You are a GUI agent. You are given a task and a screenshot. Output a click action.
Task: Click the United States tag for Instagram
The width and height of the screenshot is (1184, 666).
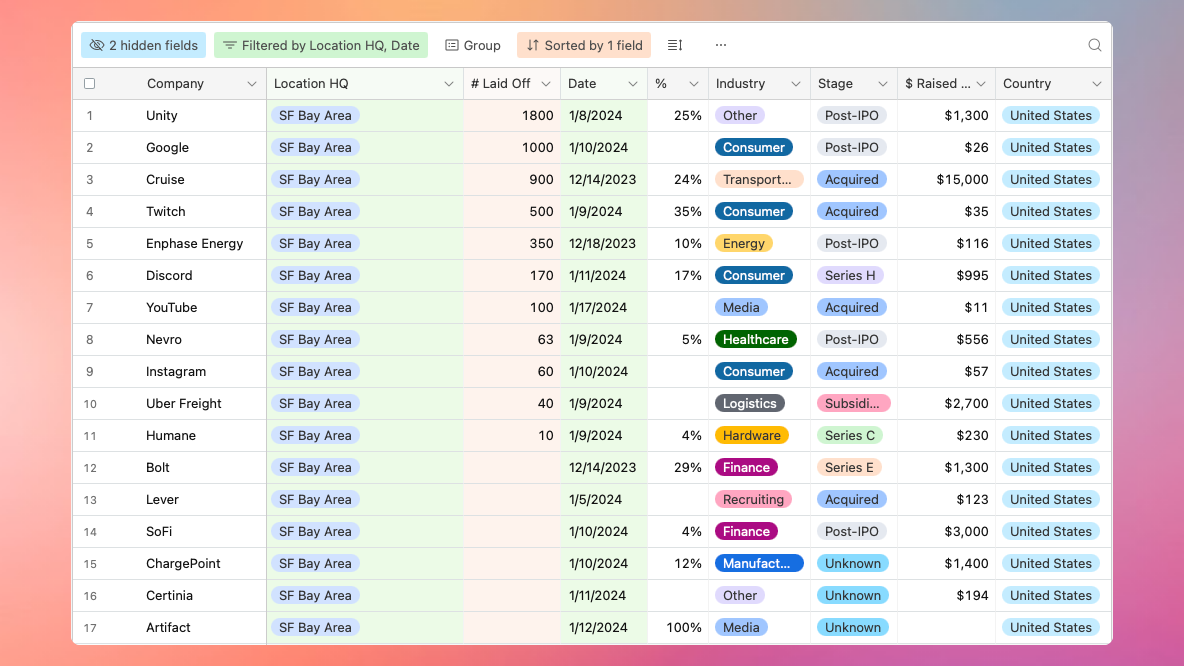(x=1050, y=372)
